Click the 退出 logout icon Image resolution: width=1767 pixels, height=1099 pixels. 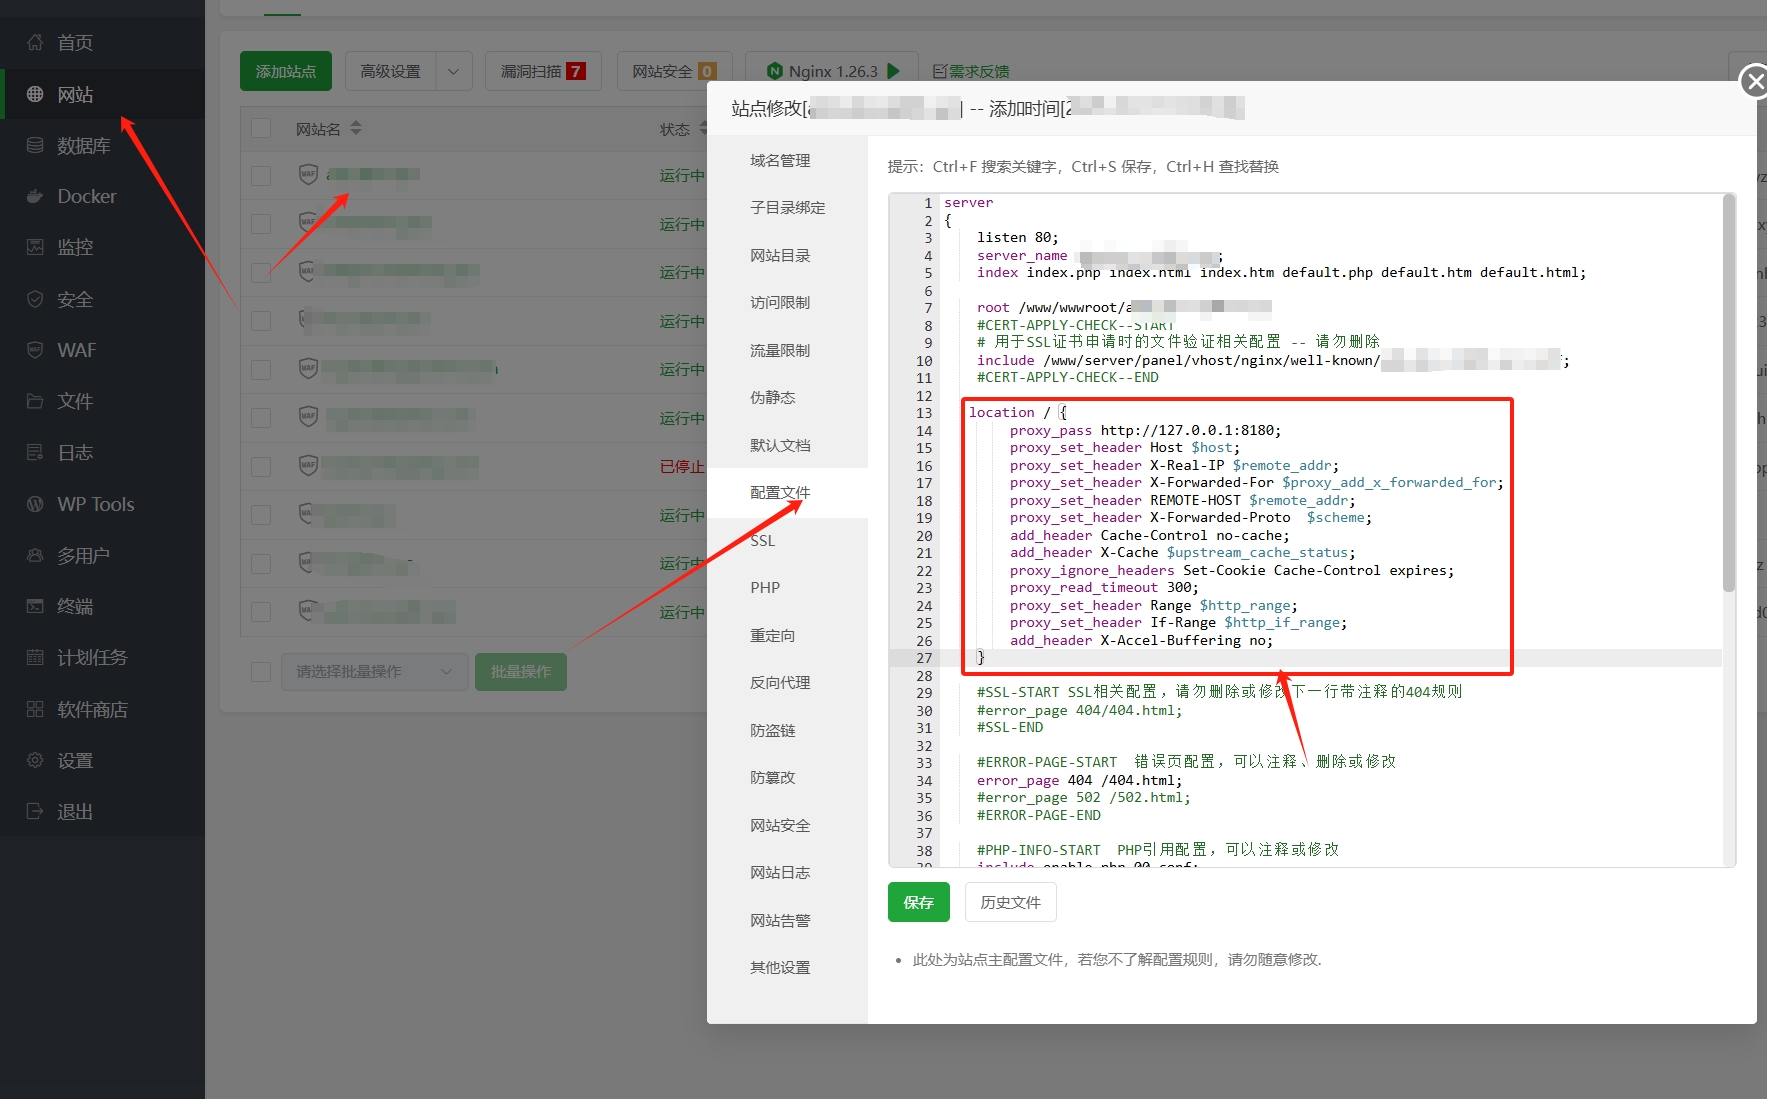point(35,811)
